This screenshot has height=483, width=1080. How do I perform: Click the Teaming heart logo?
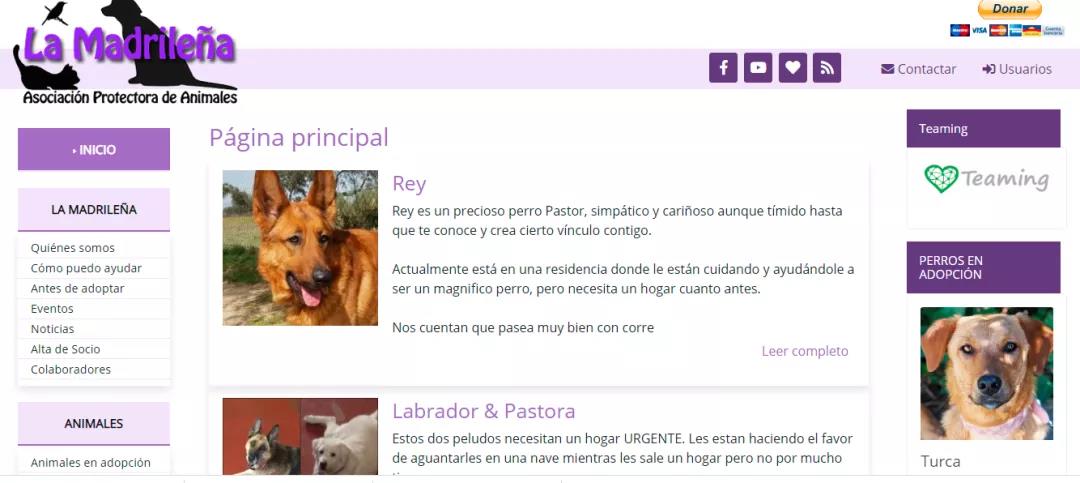click(986, 179)
